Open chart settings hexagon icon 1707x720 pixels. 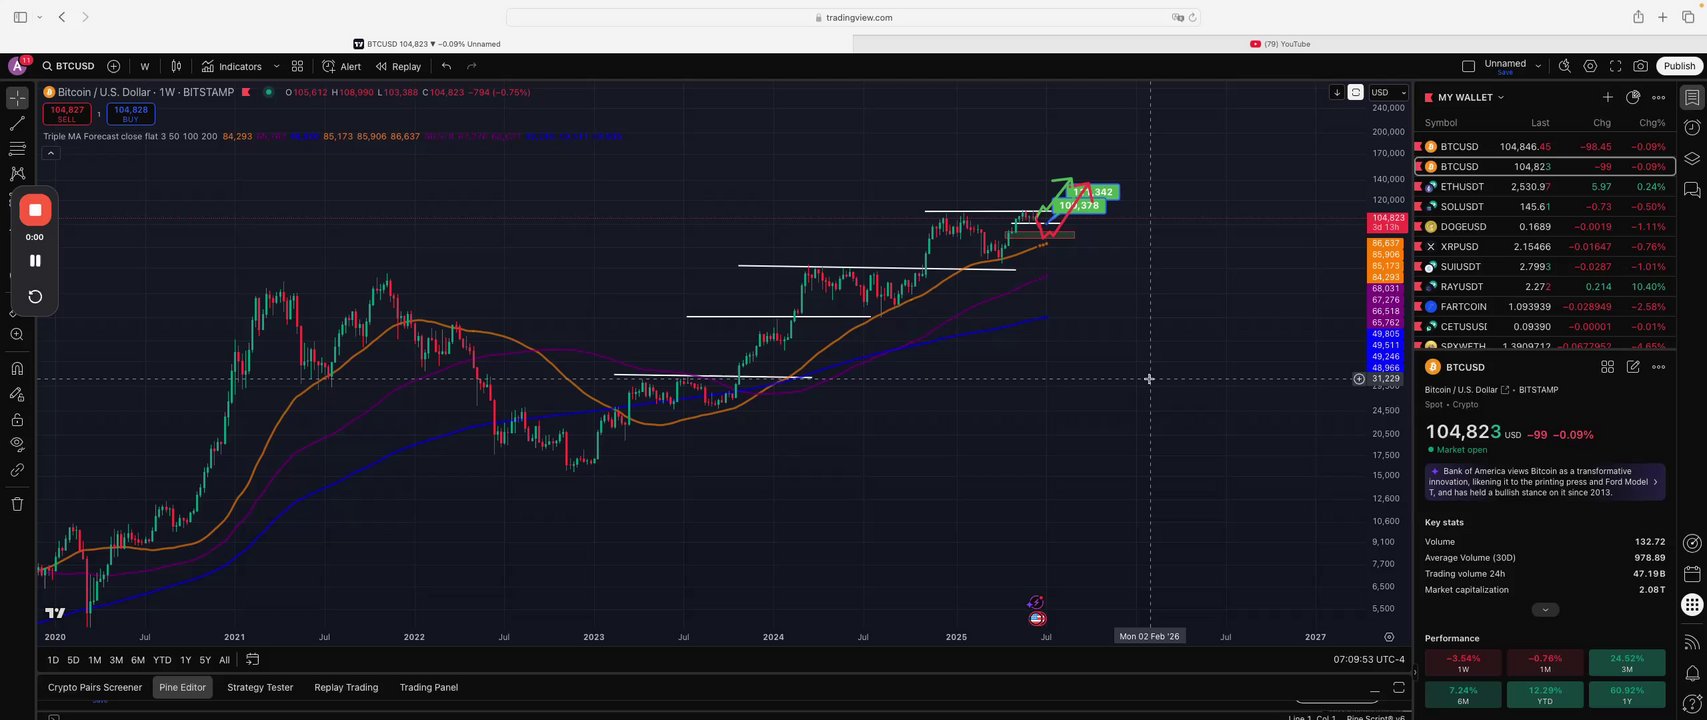coord(1590,66)
